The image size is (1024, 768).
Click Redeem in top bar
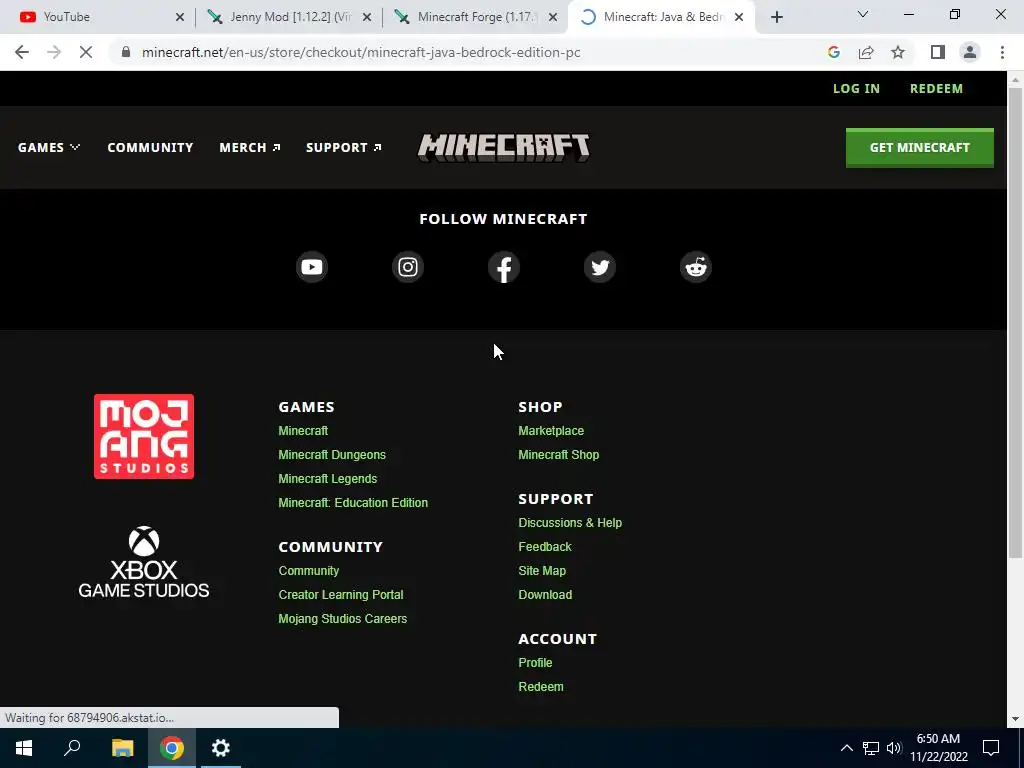point(936,89)
